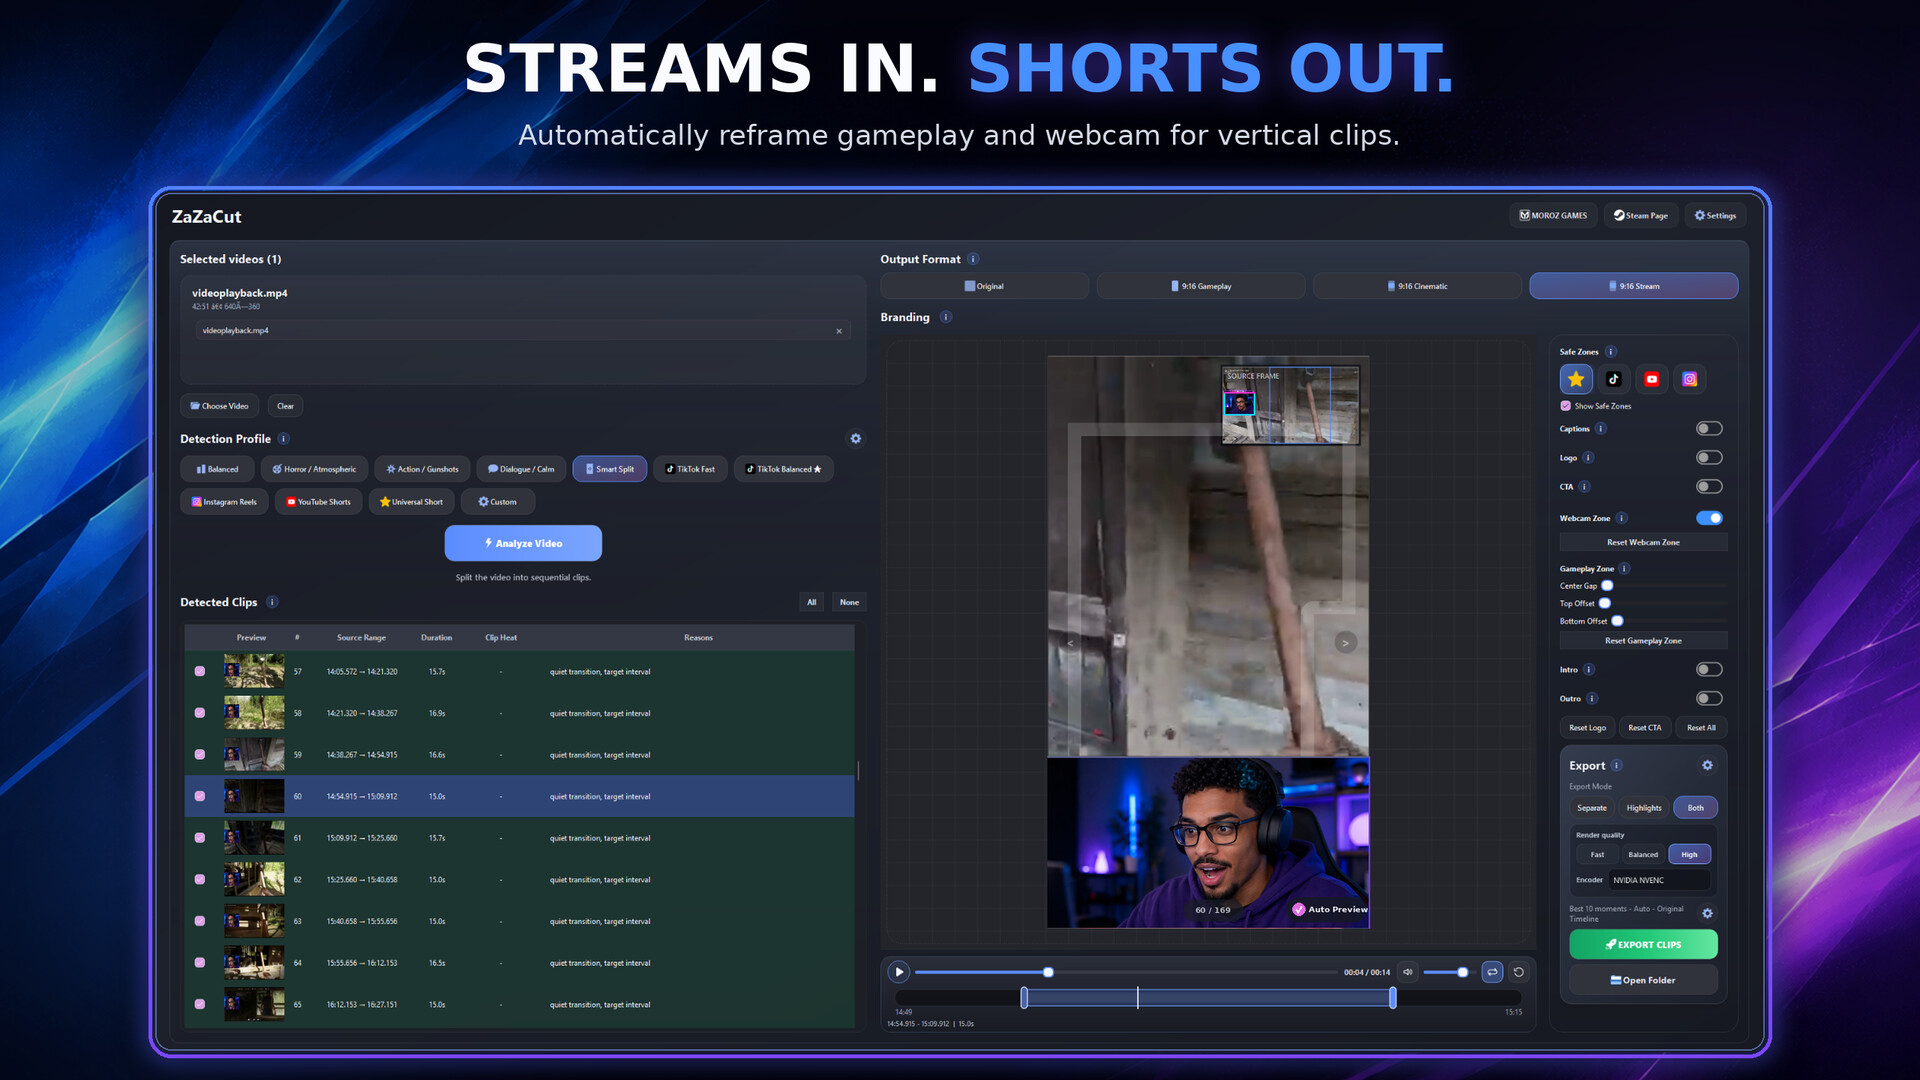Image resolution: width=1920 pixels, height=1080 pixels.
Task: Select 9:16 Cinematic output format
Action: pyautogui.click(x=1417, y=286)
